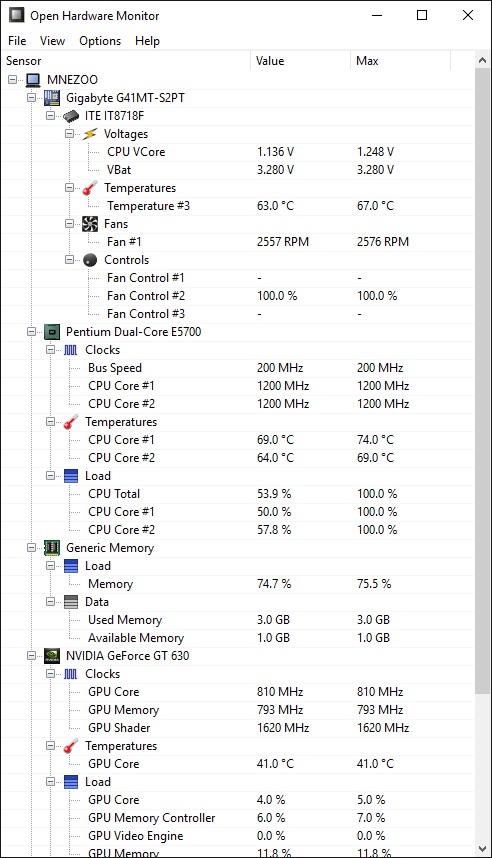492x858 pixels.
Task: Click the Fans fan icon
Action: pos(90,224)
